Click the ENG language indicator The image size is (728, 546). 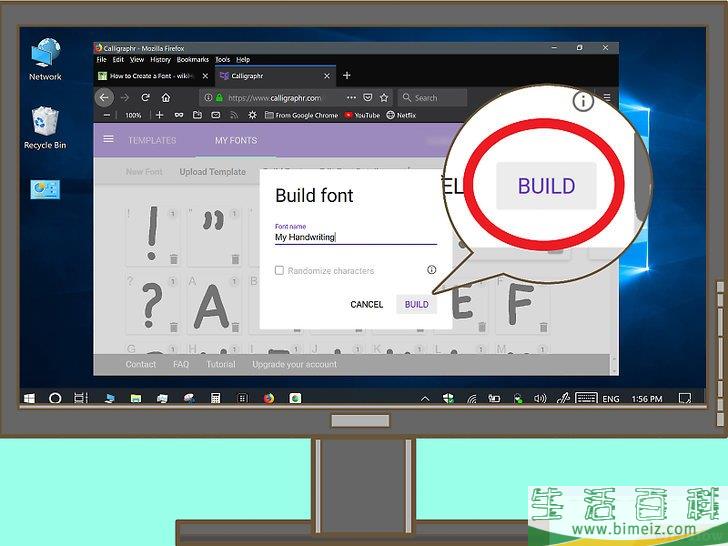[x=611, y=399]
